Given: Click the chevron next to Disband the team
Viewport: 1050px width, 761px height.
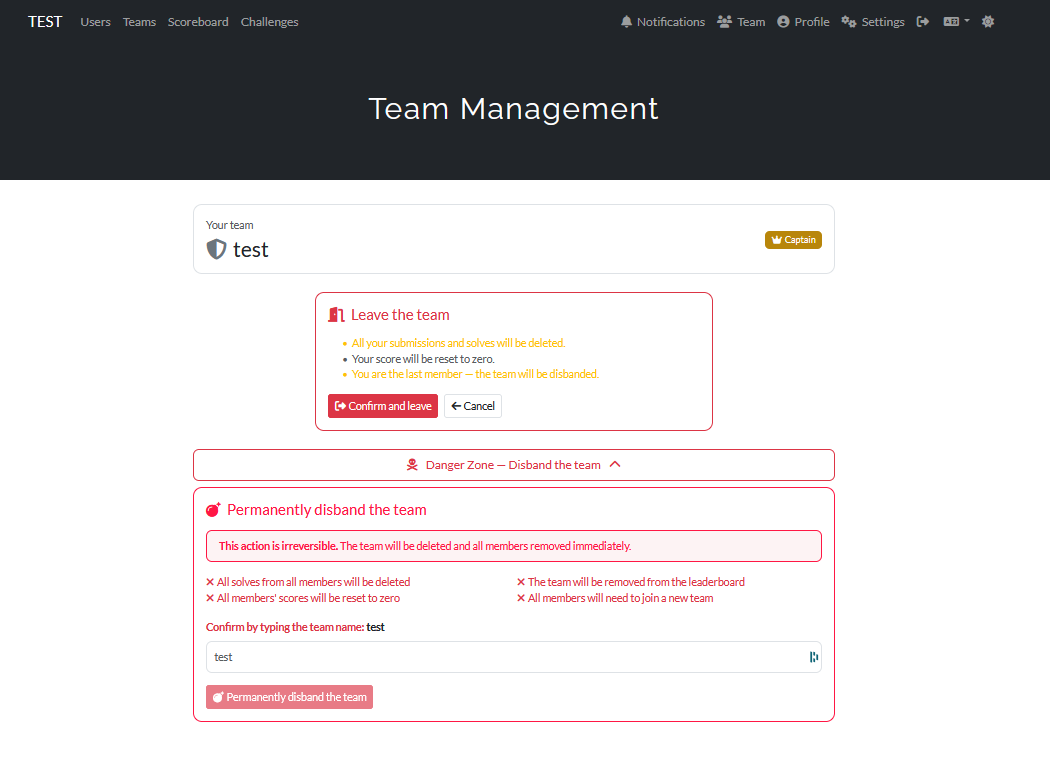Looking at the screenshot, I should [615, 465].
